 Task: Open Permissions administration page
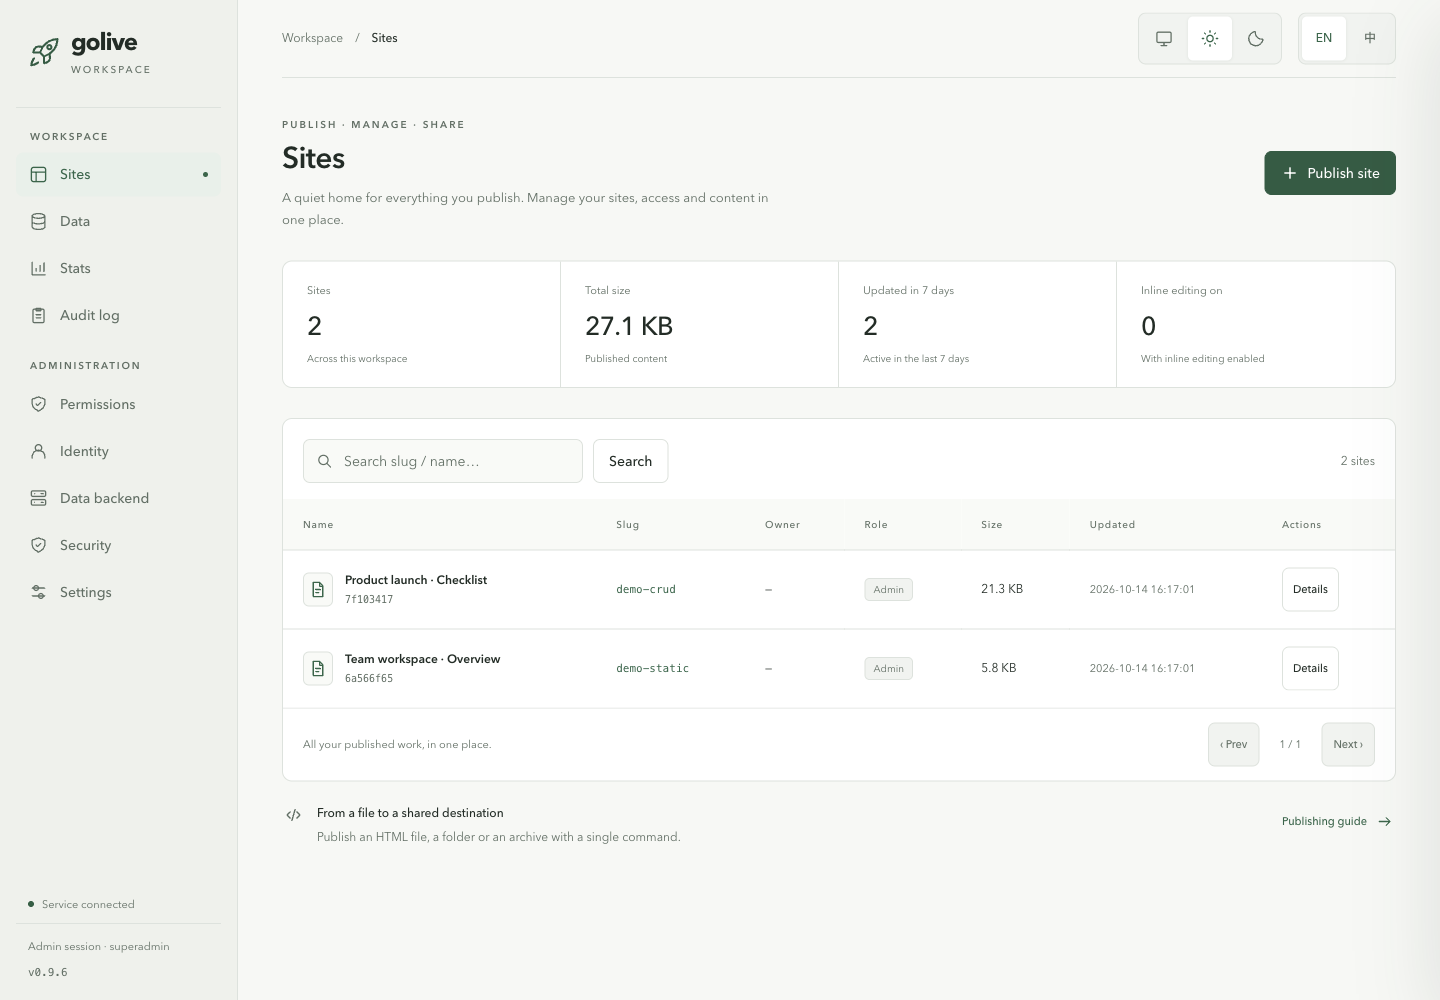click(x=118, y=404)
